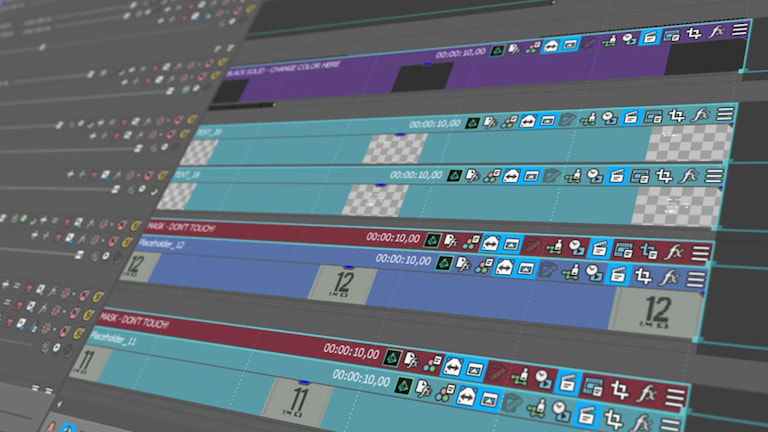768x432 pixels.
Task: Toggle the blue clapperboard button on the purple event
Action: point(650,38)
